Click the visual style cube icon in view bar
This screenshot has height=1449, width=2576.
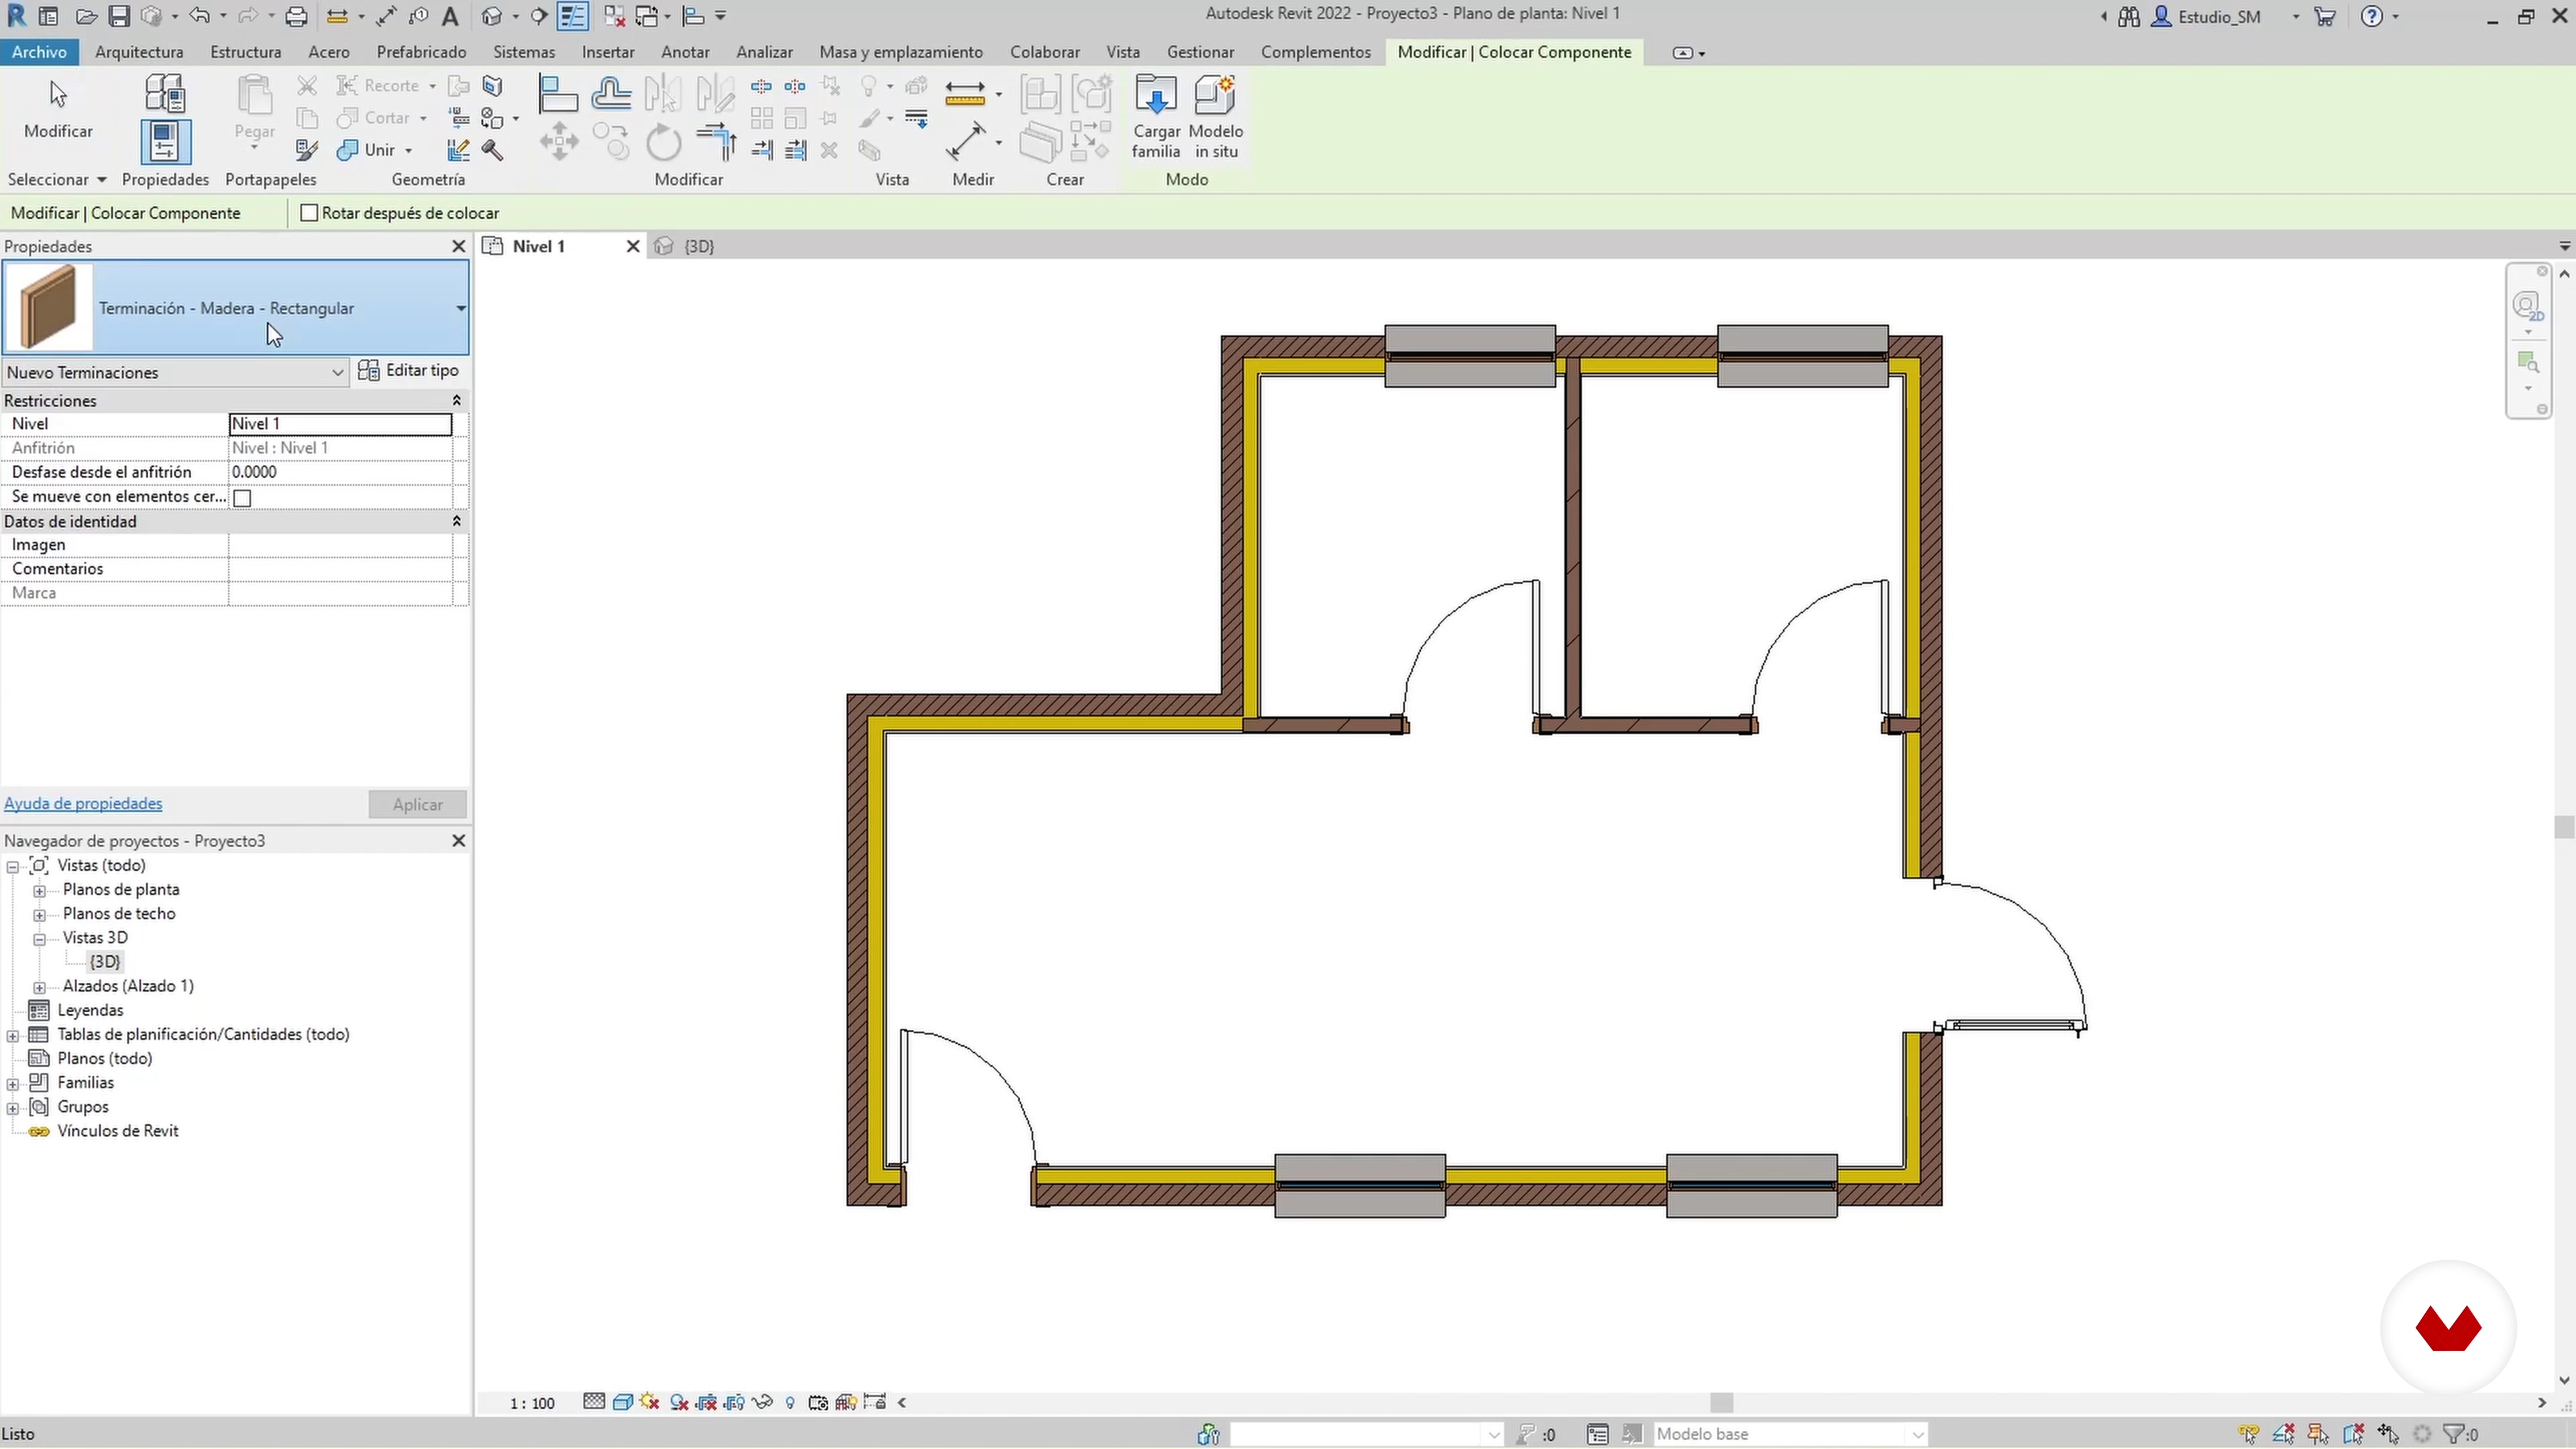pos(622,1402)
